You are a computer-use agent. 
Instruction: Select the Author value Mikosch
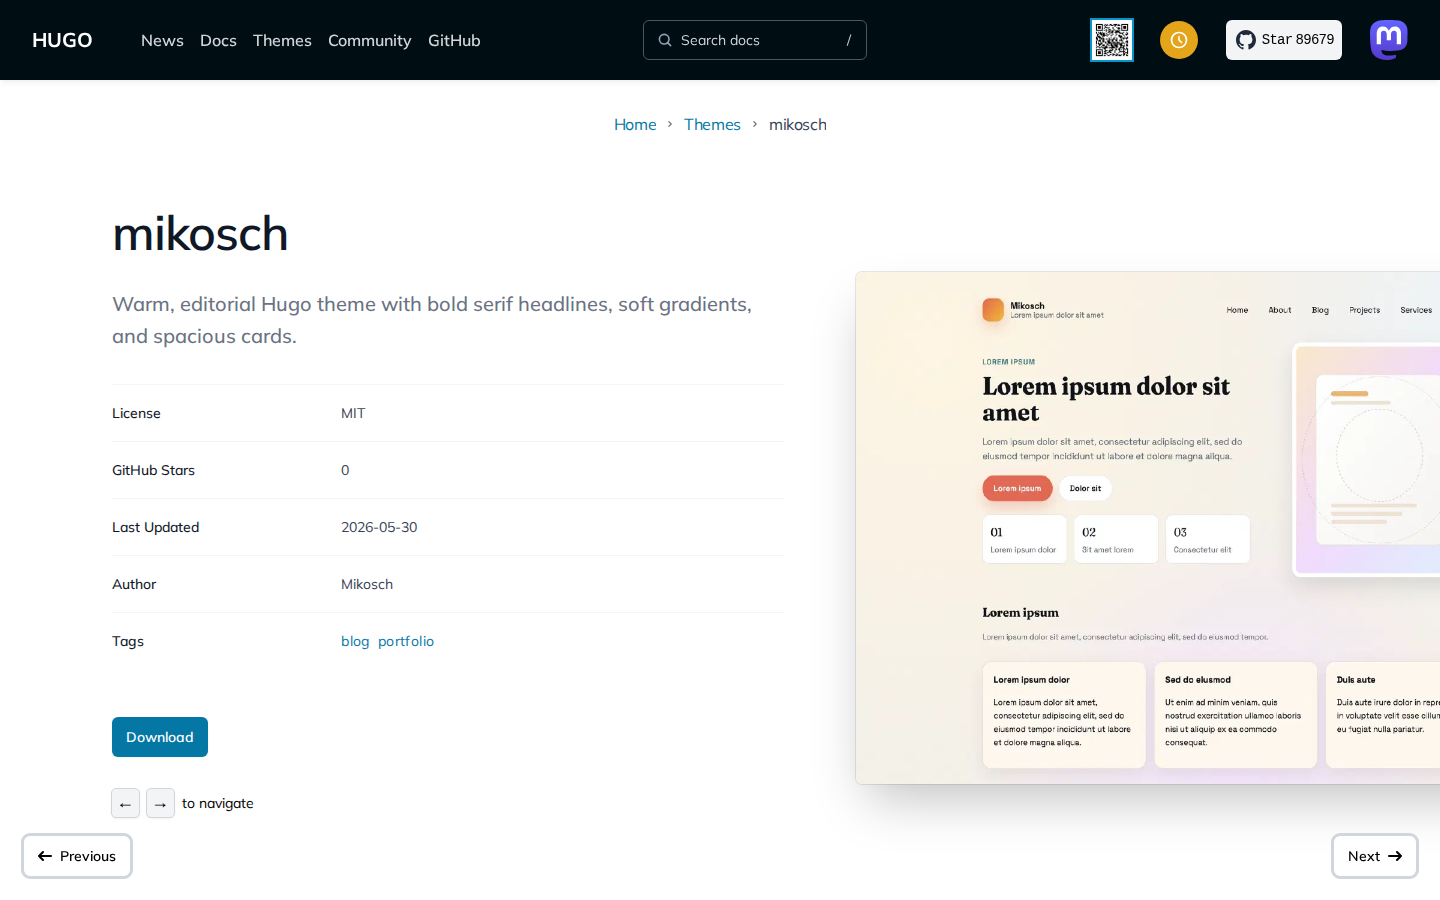[367, 584]
